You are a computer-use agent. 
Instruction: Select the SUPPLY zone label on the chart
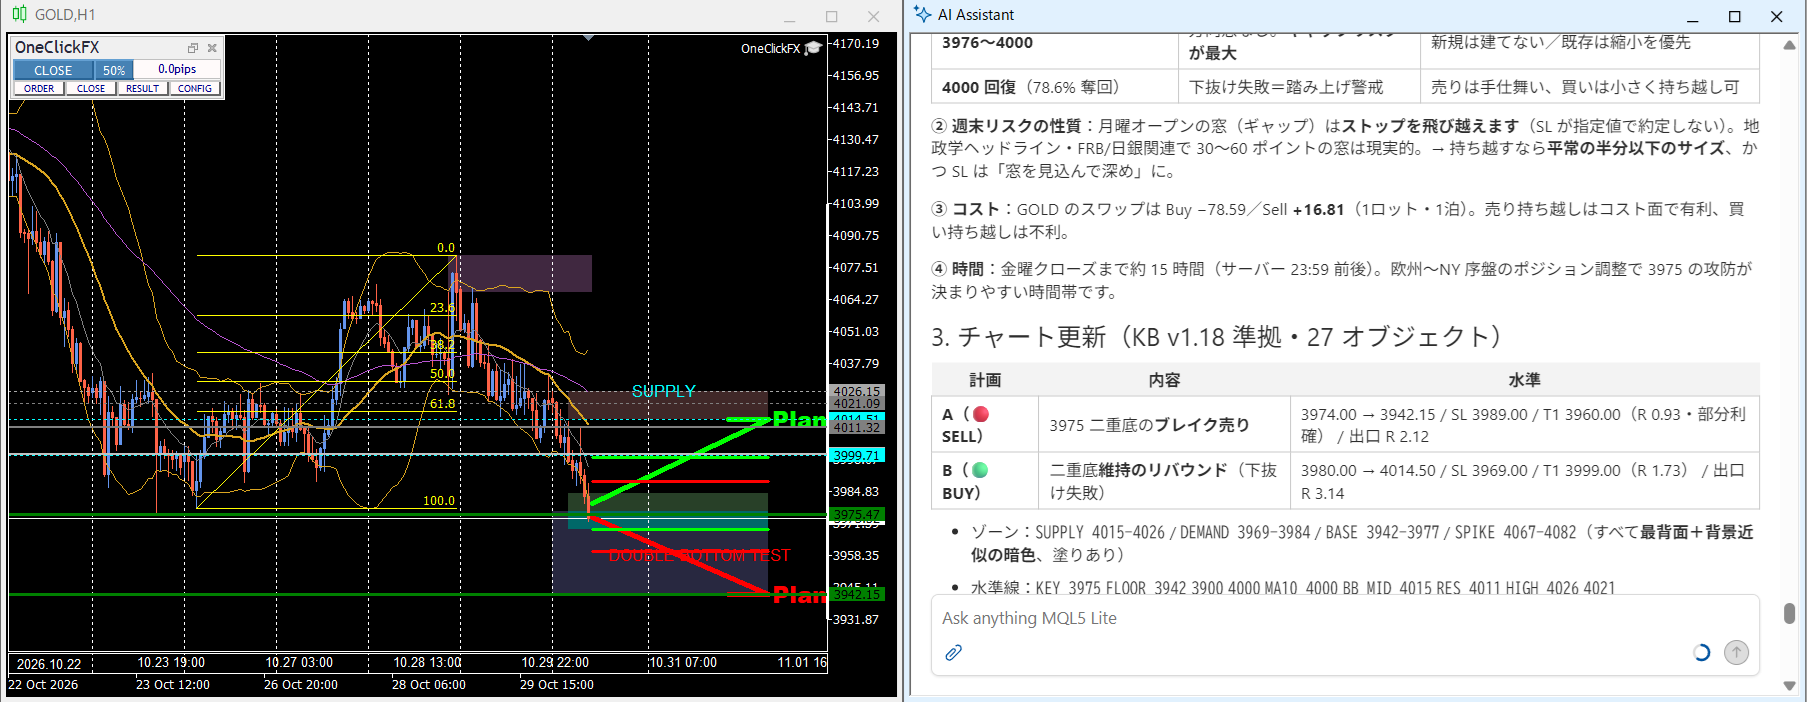tap(664, 391)
